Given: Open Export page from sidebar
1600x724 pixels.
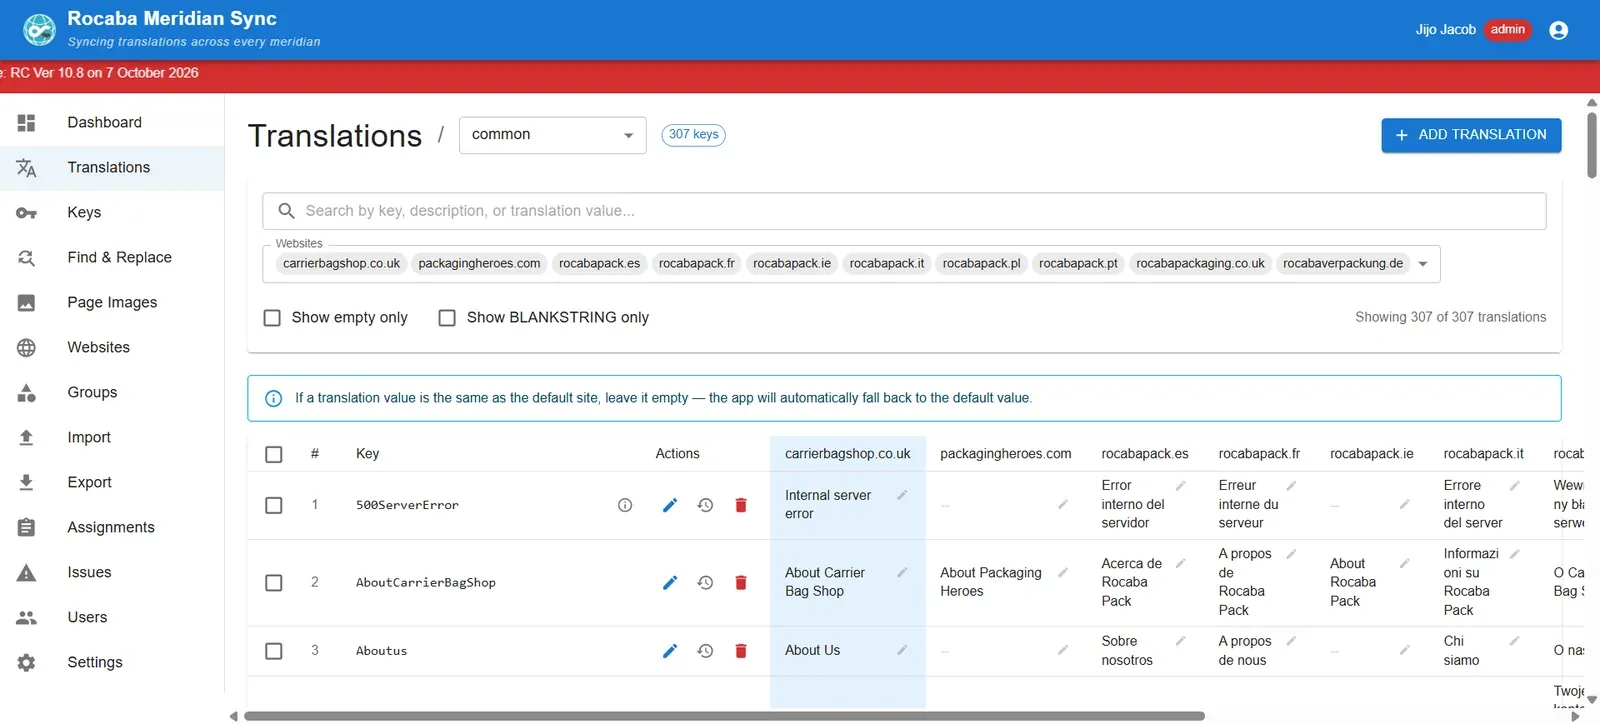Looking at the screenshot, I should (112, 482).
